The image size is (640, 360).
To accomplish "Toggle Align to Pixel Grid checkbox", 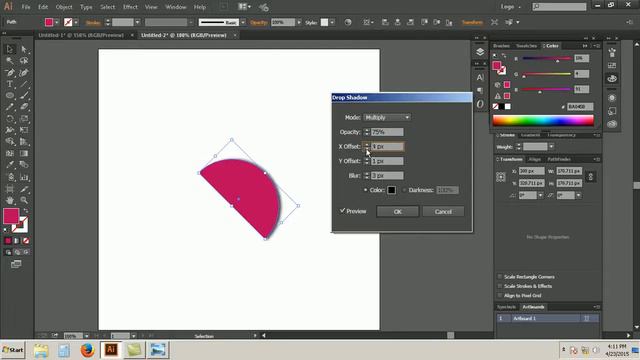I will 500,296.
